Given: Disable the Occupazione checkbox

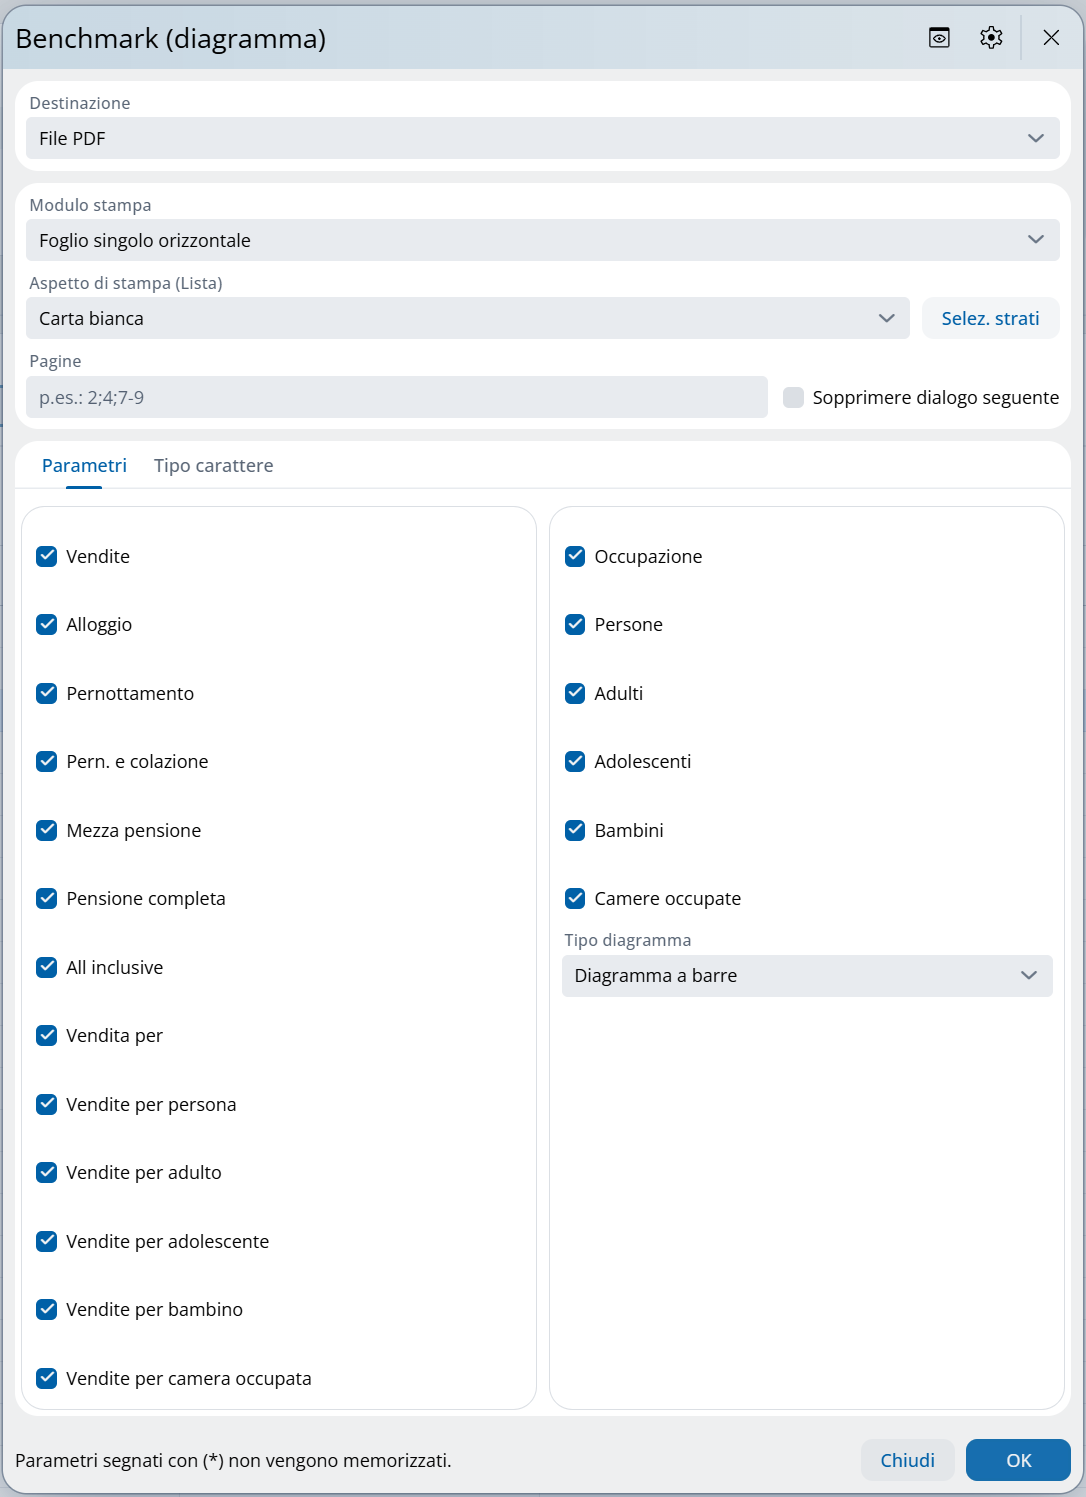Looking at the screenshot, I should 575,556.
